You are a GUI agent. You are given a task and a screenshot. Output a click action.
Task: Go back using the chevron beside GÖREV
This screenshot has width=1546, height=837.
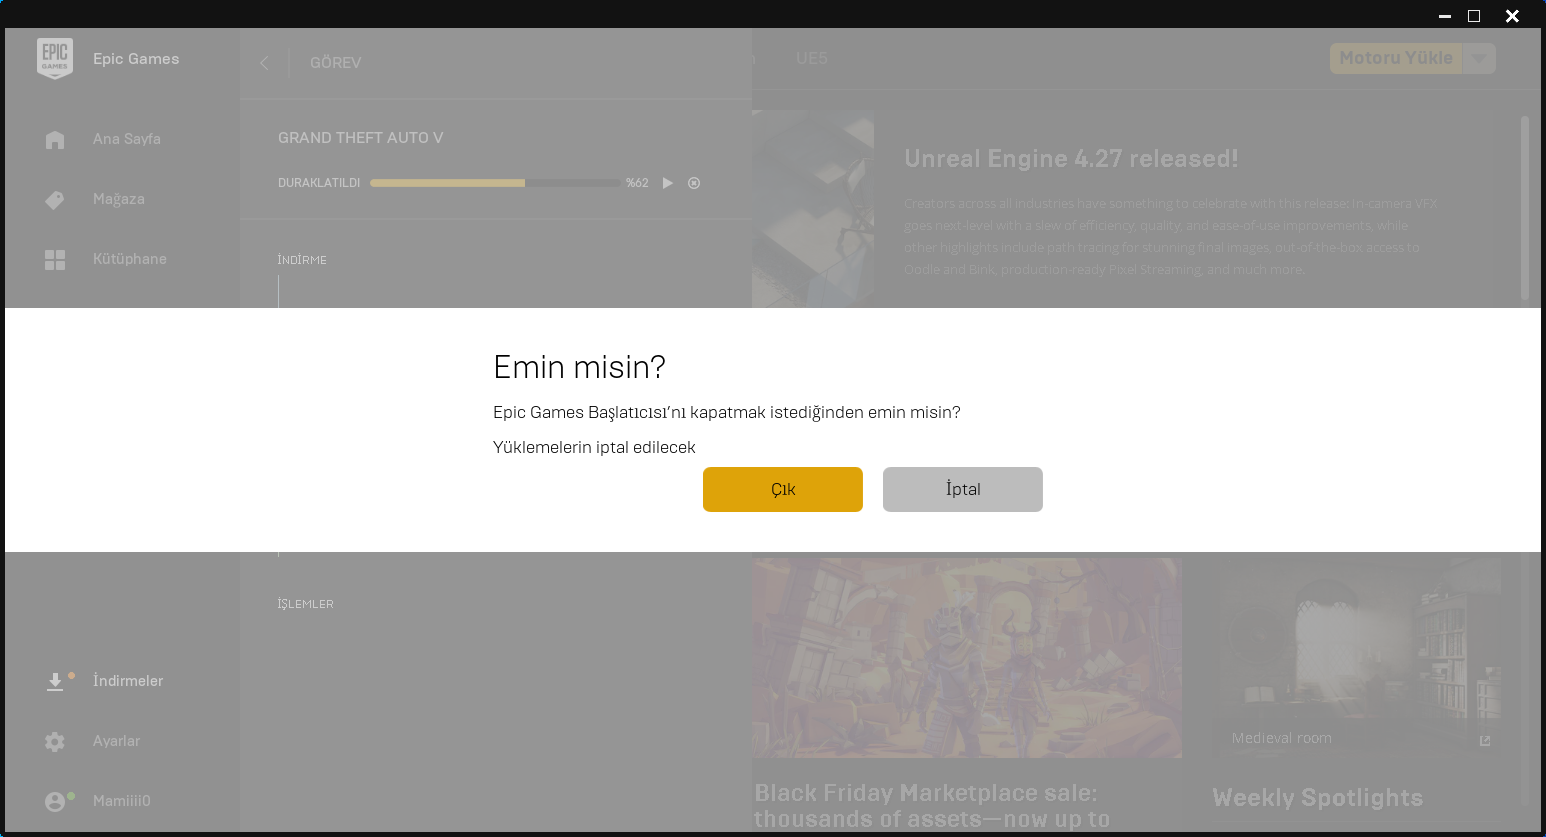click(x=264, y=63)
